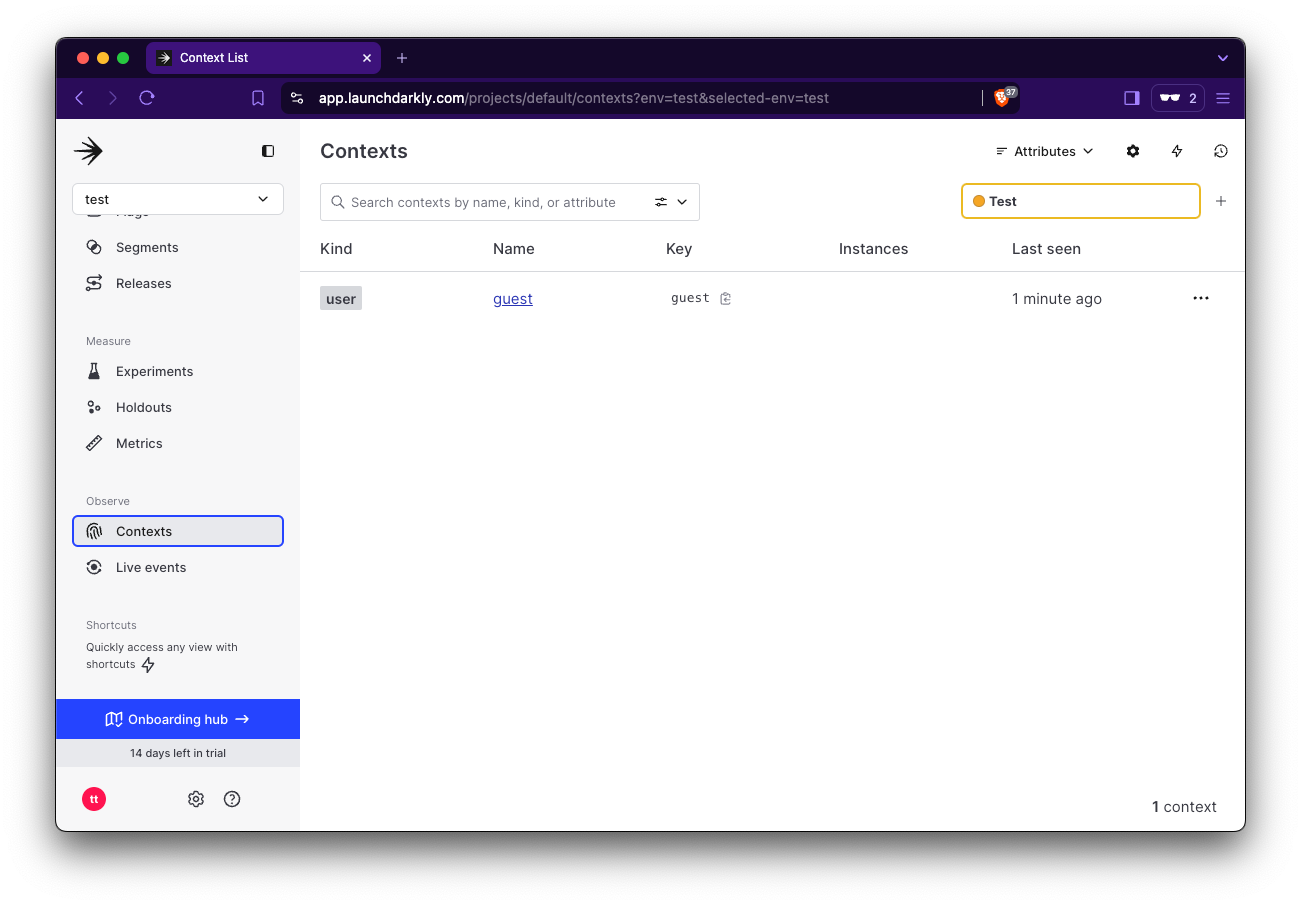The image size is (1301, 905).
Task: Open the Attributes dropdown
Action: pos(1044,151)
